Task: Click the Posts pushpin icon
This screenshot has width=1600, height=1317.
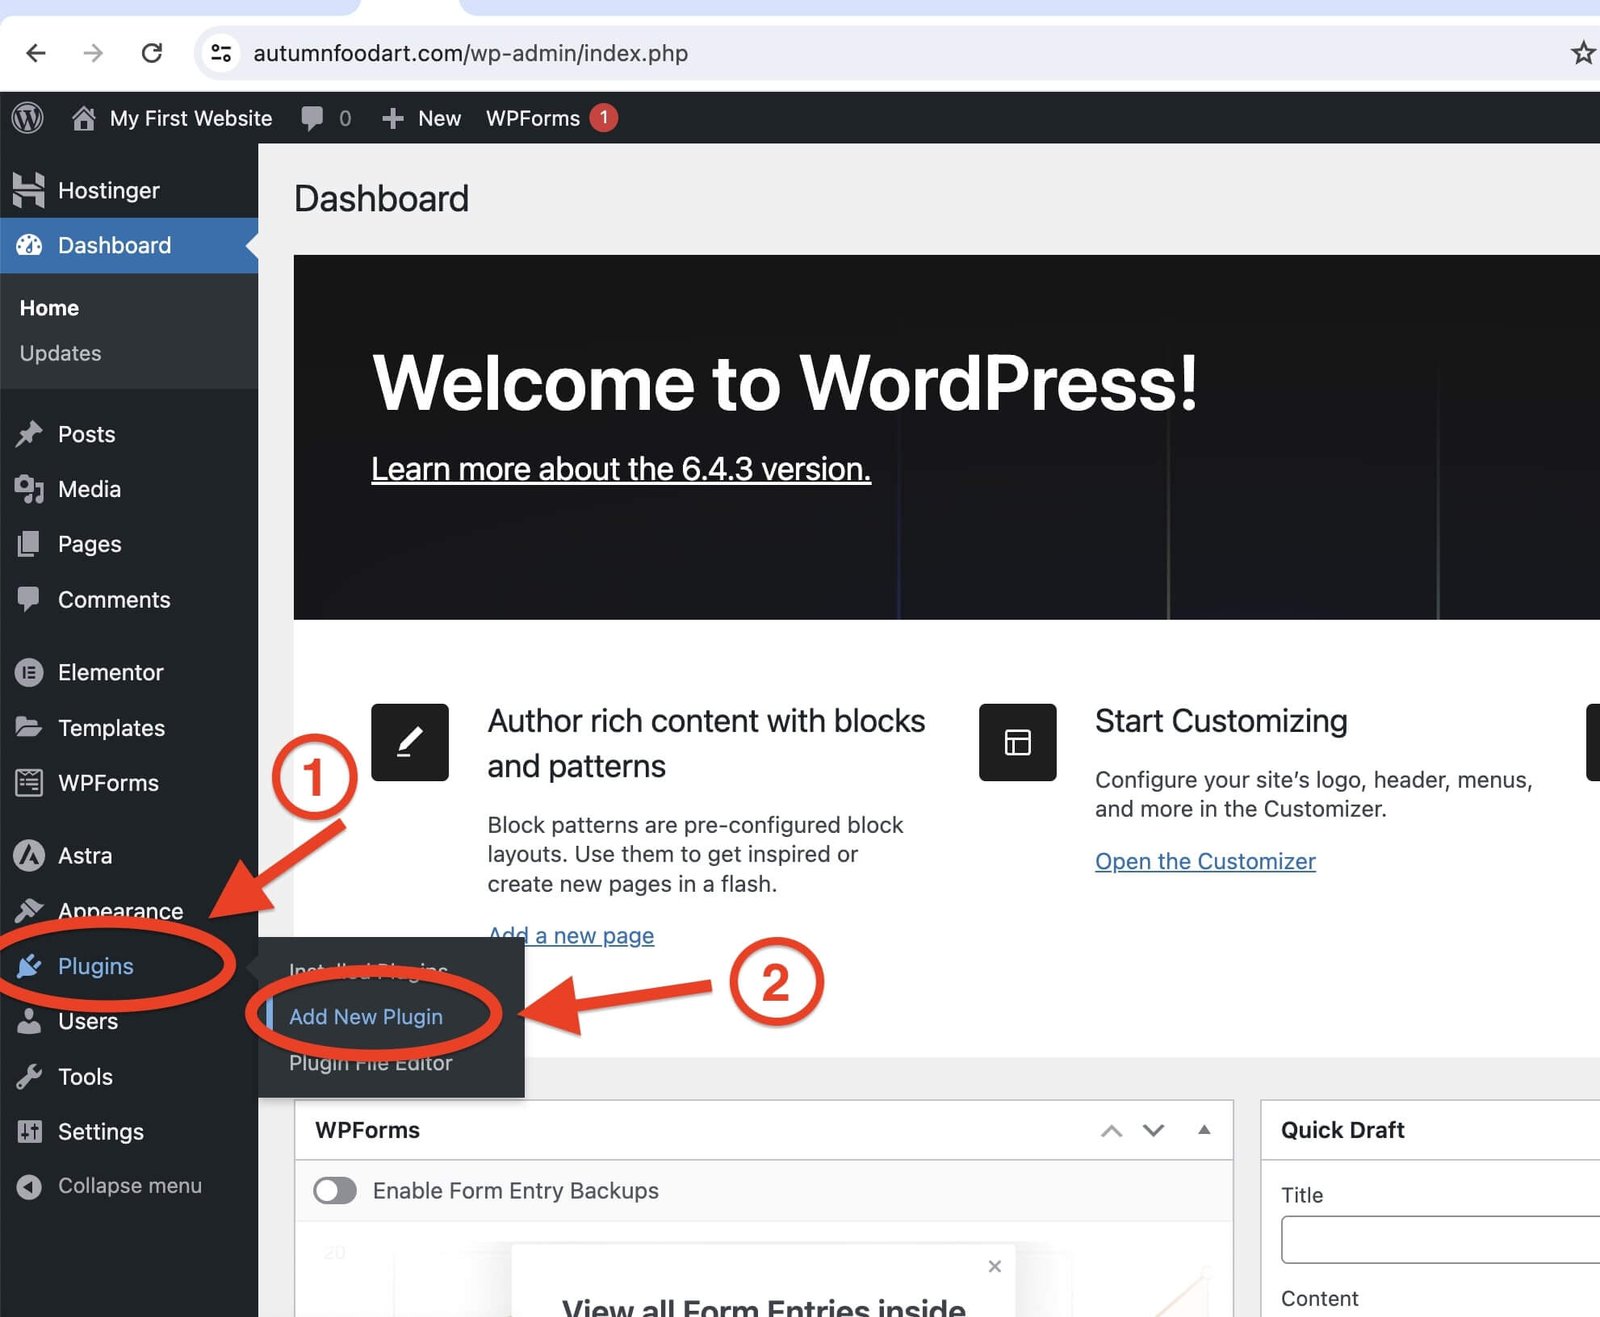Action: [x=29, y=434]
